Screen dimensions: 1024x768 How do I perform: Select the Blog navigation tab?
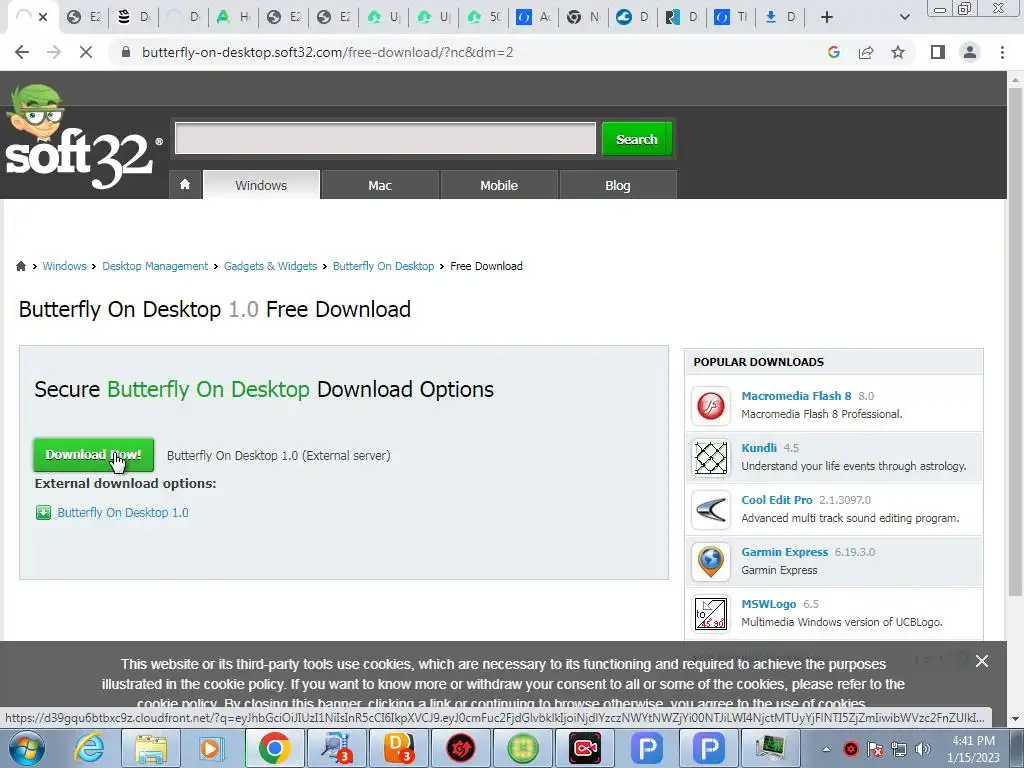(x=618, y=185)
